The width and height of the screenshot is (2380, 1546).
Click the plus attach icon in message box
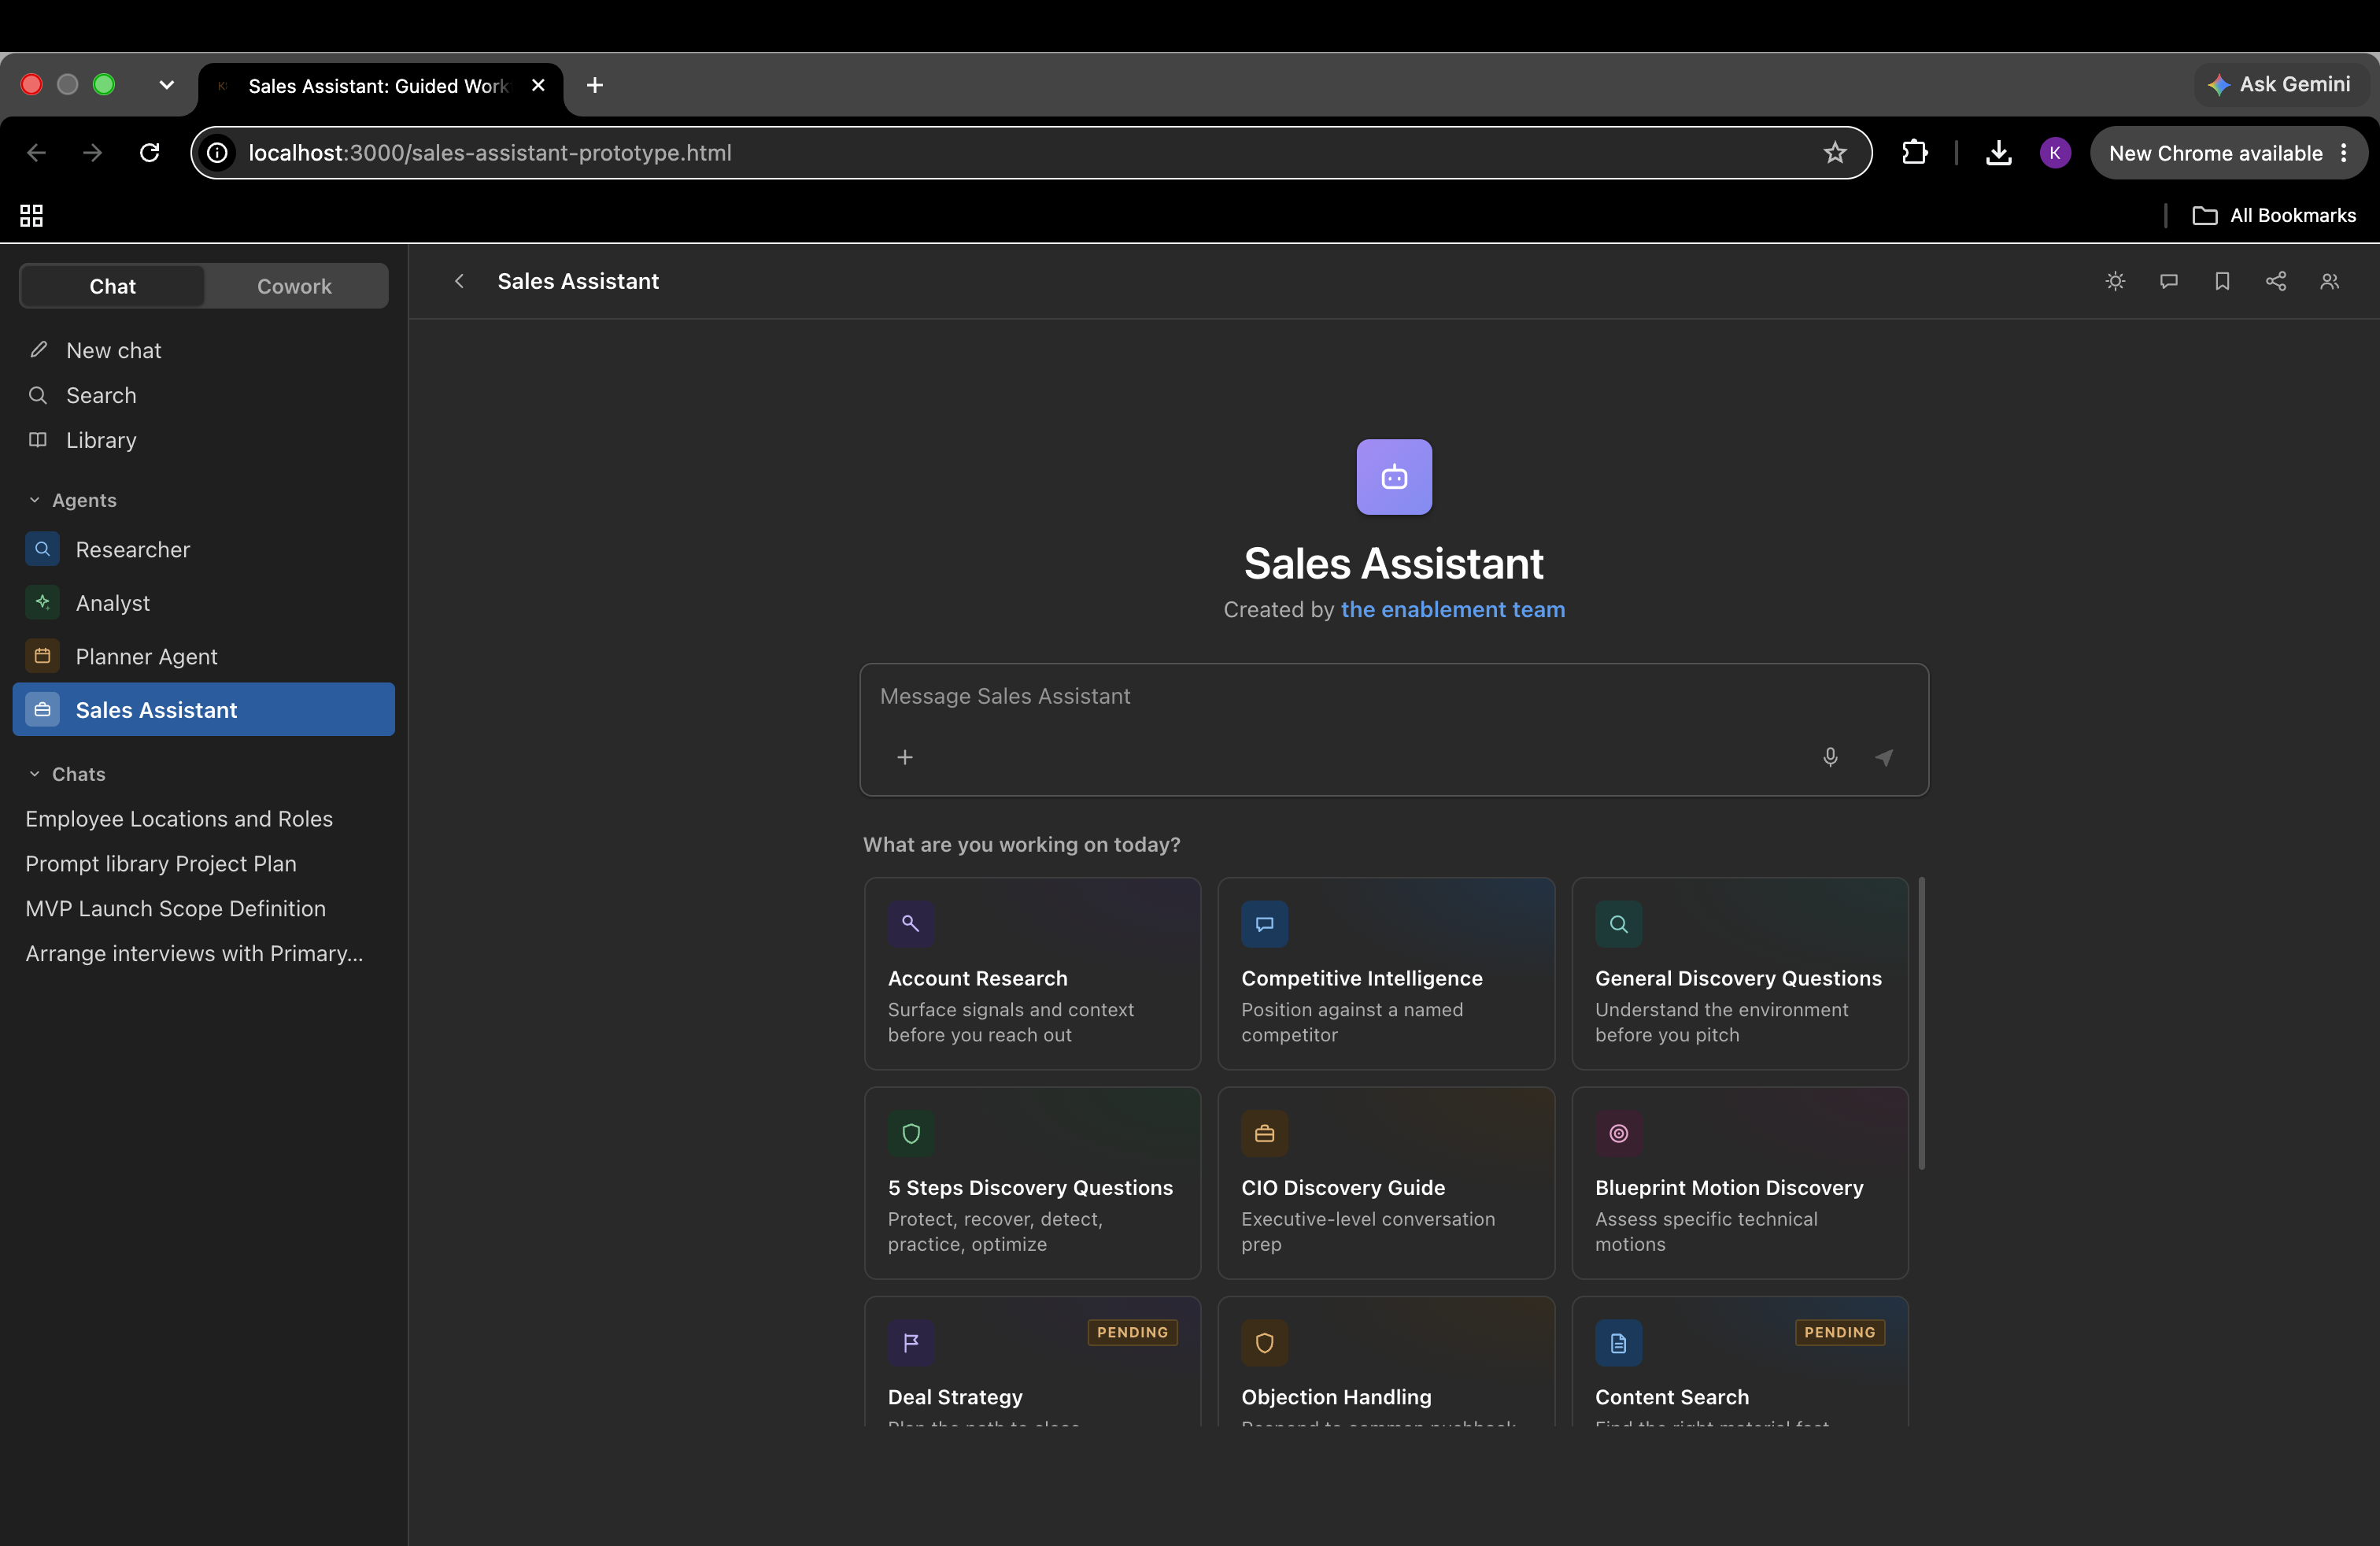pos(905,757)
